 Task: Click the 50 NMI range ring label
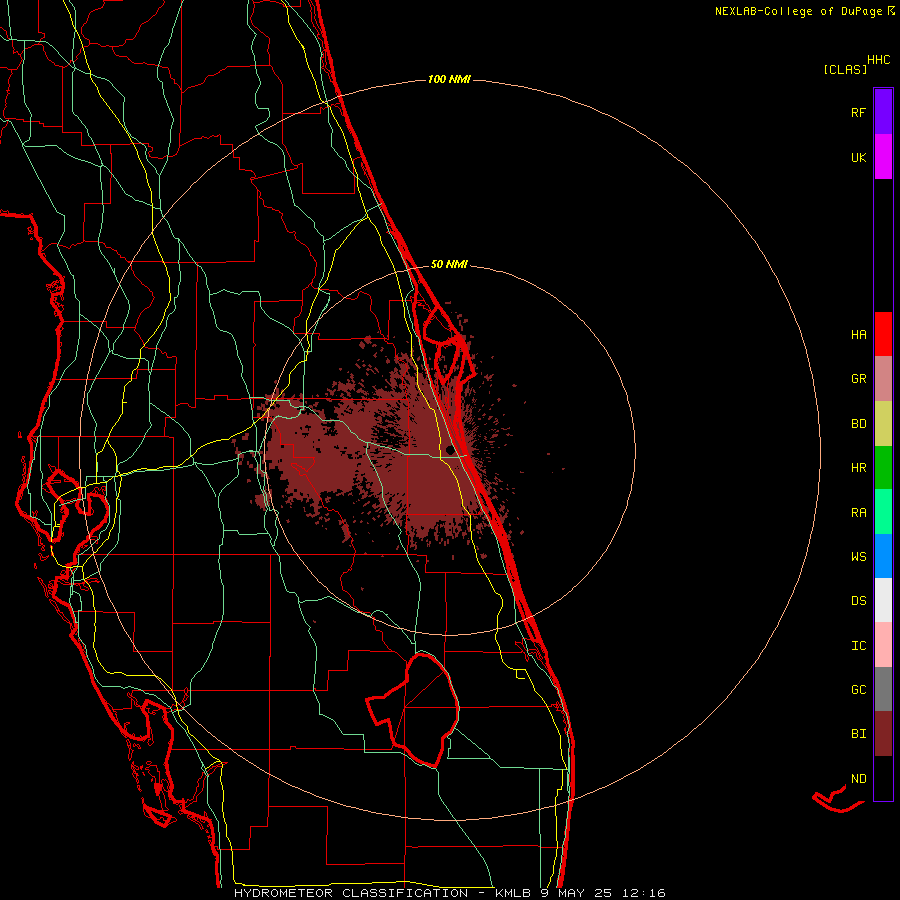(449, 264)
